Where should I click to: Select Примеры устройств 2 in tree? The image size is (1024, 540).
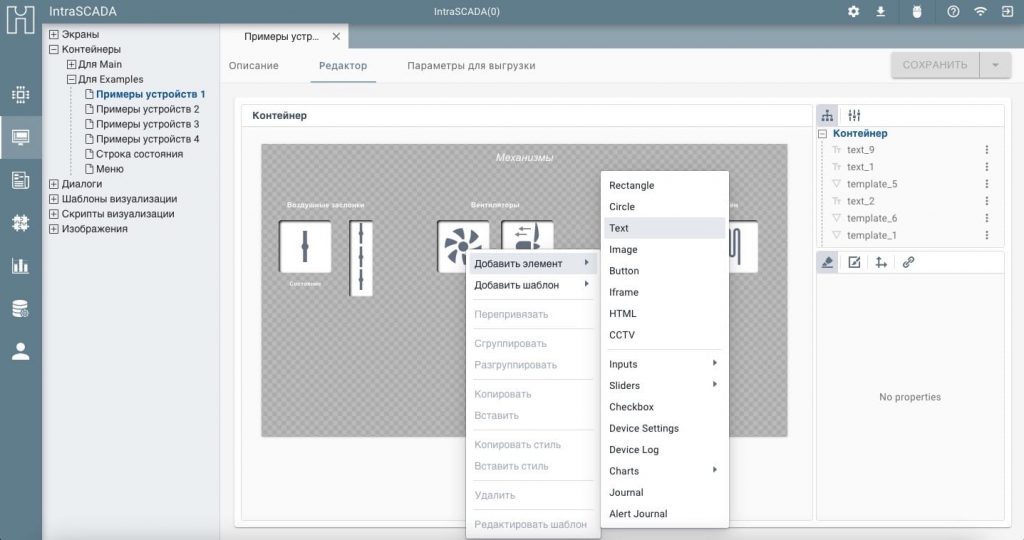click(147, 110)
